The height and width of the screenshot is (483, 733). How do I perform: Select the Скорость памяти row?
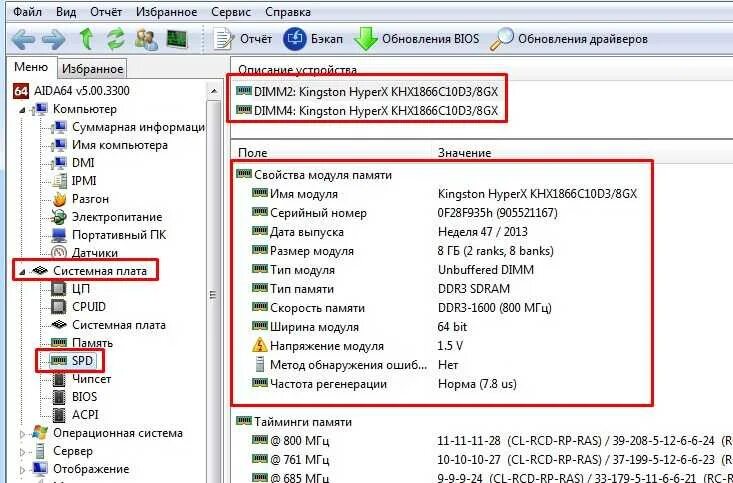402,308
